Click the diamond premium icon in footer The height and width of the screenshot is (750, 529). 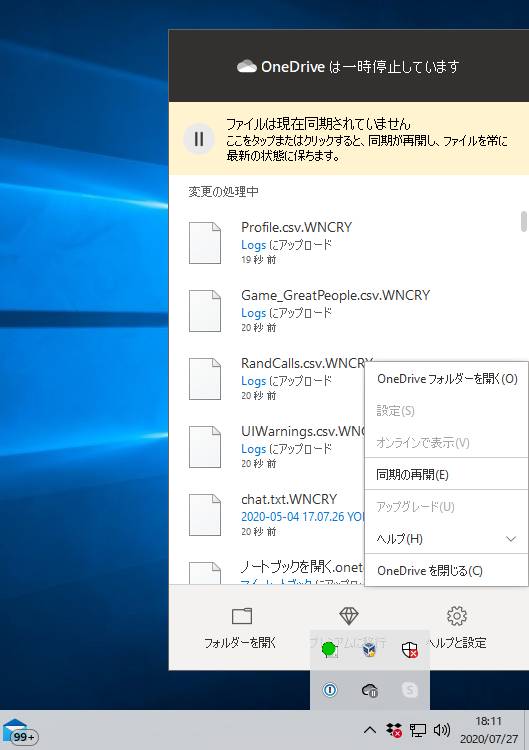(x=349, y=616)
